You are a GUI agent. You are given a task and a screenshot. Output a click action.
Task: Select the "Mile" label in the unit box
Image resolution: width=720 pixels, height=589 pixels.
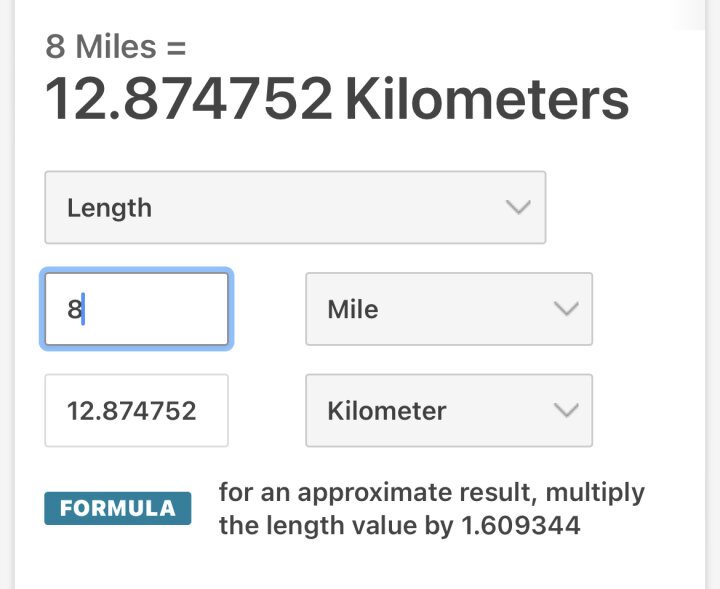click(353, 309)
